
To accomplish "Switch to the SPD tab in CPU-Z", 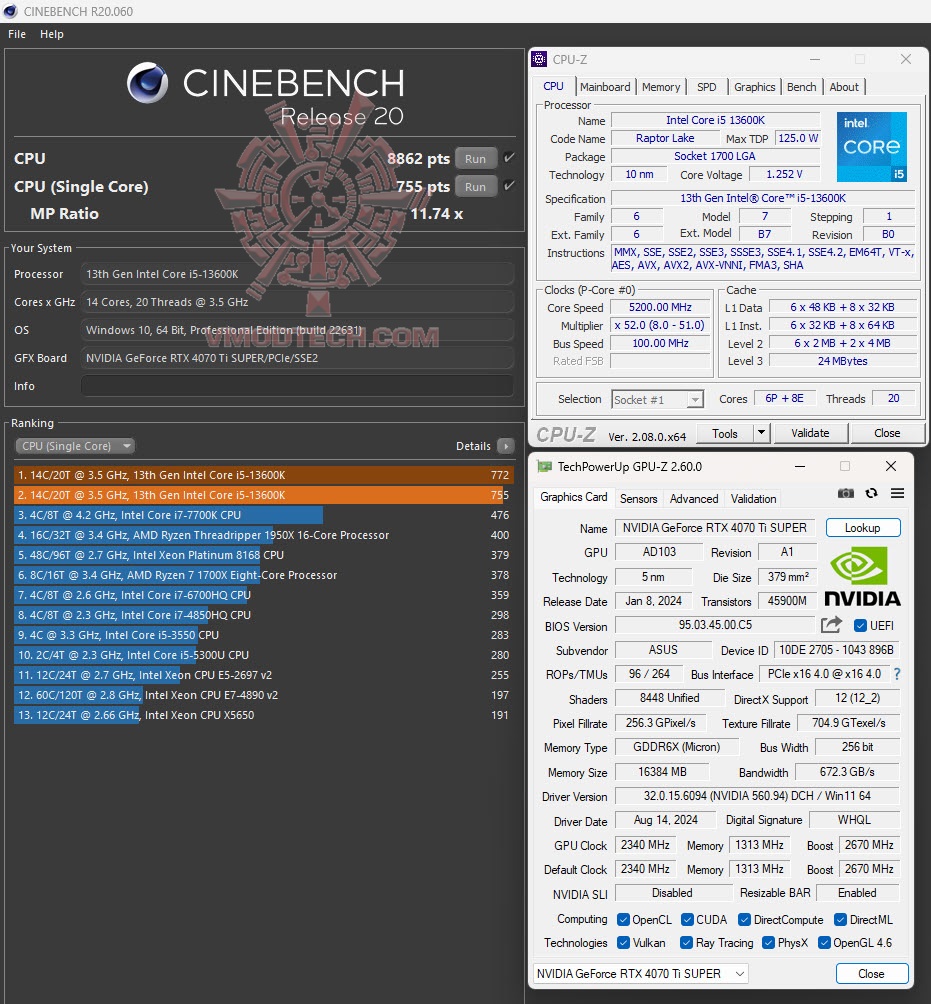I will 706,87.
